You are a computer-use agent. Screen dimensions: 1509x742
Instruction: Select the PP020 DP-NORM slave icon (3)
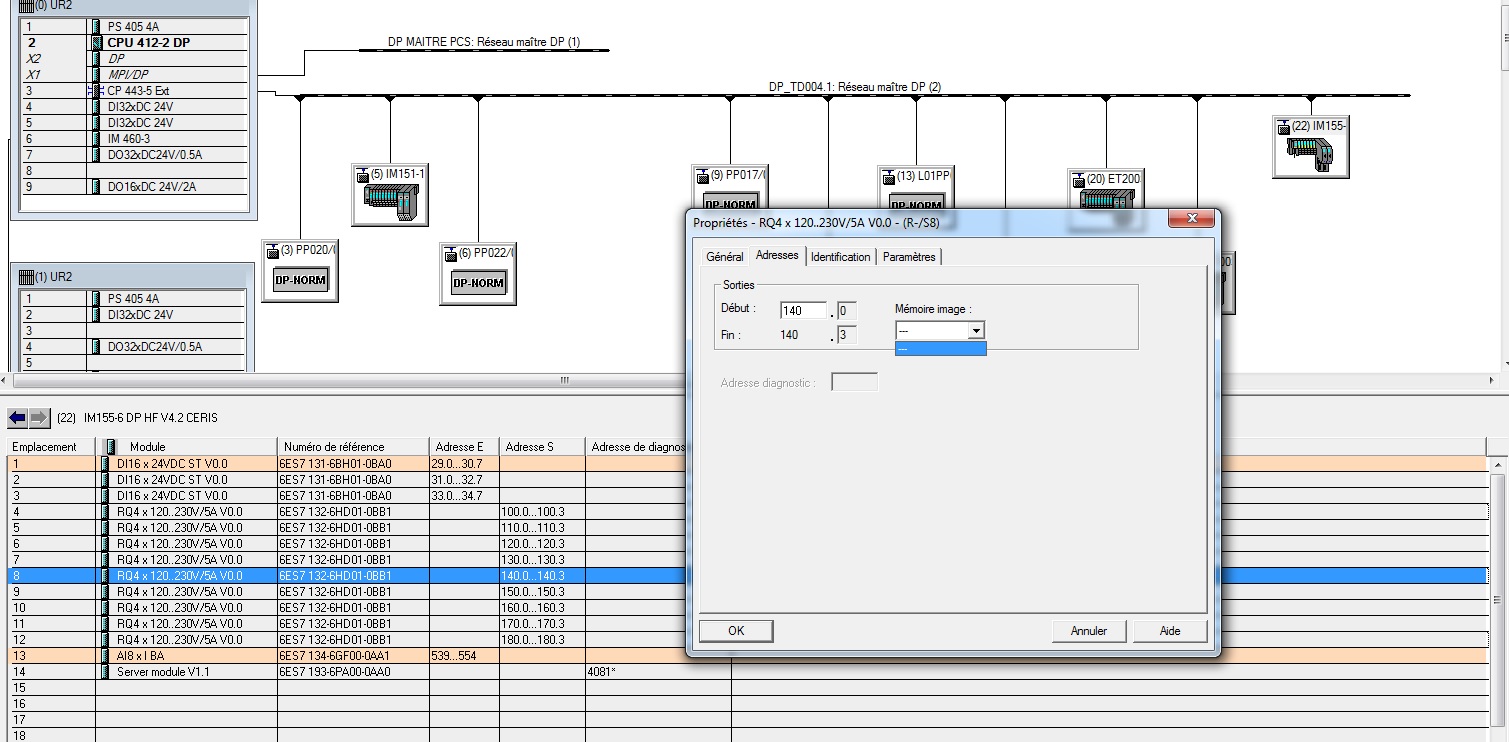point(300,279)
